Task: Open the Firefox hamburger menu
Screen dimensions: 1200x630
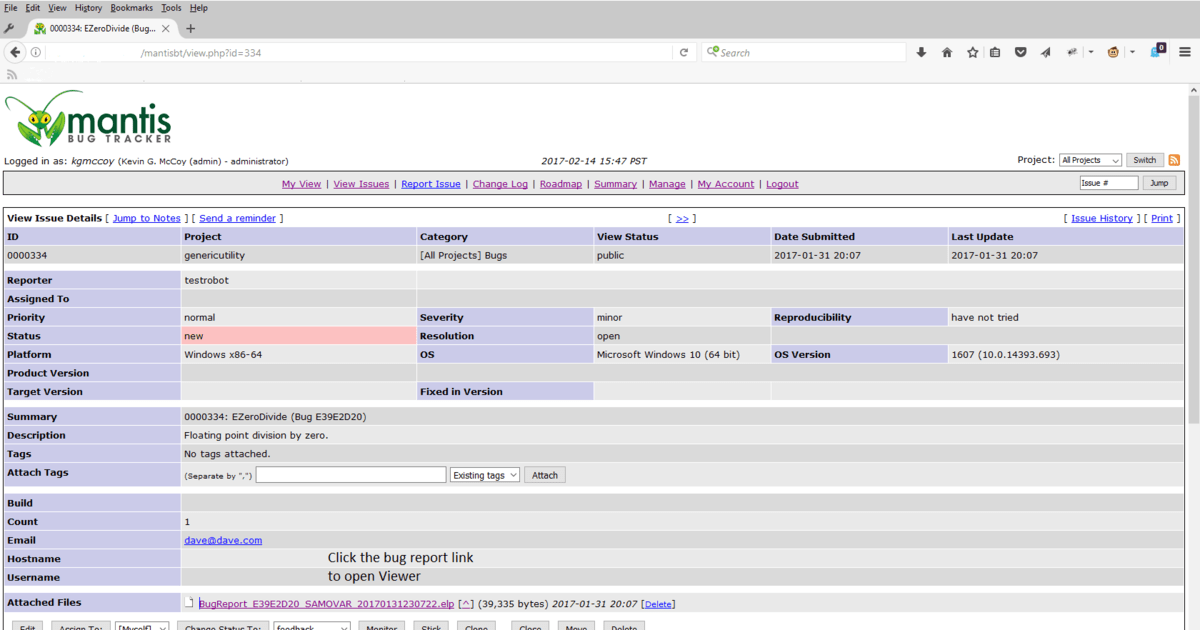Action: [1184, 51]
